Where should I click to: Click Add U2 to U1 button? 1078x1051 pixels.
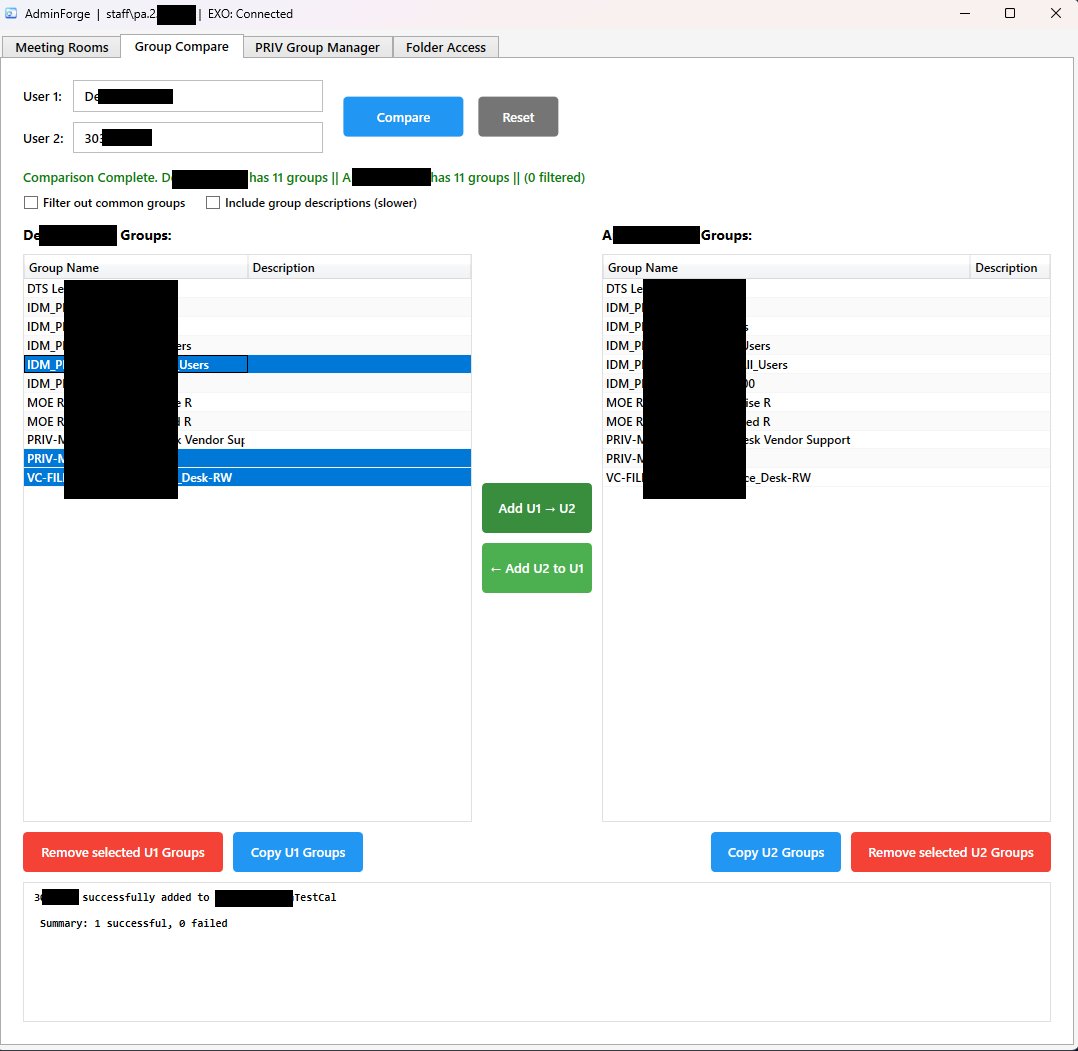(x=536, y=568)
